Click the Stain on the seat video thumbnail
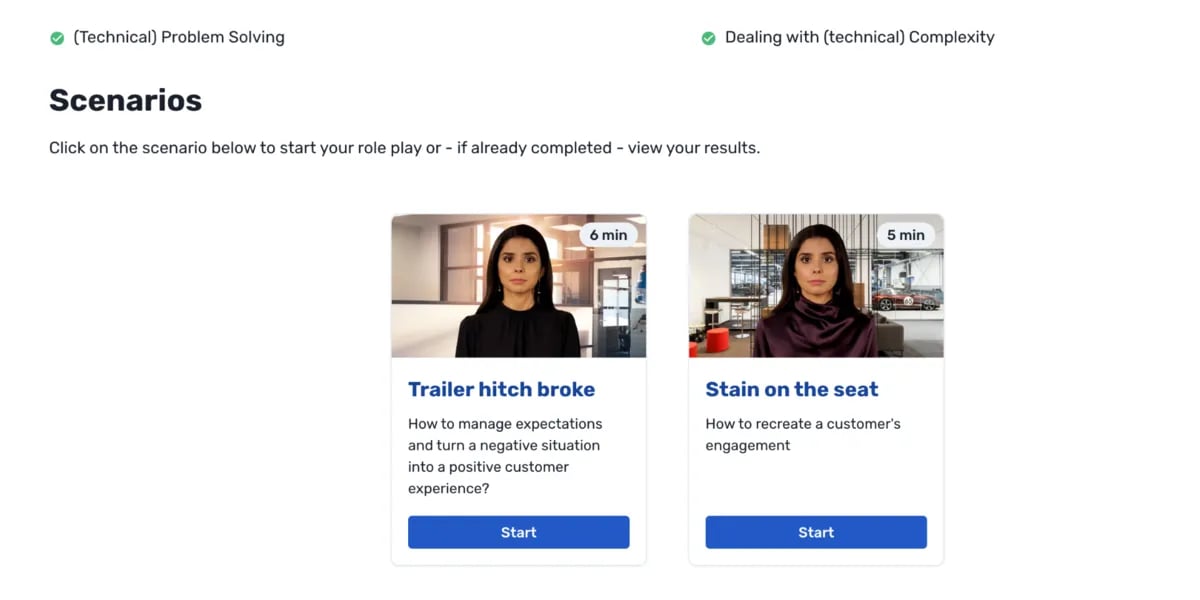The image size is (1200, 600). [815, 286]
